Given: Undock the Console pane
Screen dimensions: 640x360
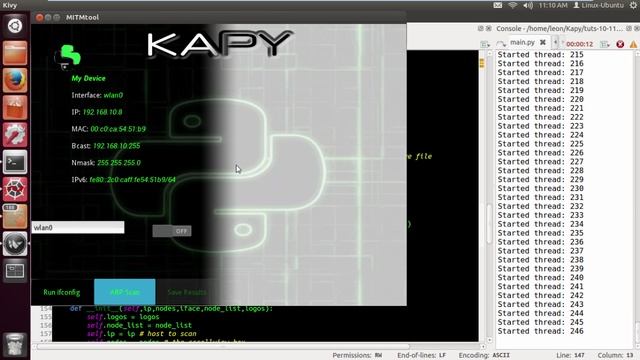Looking at the screenshot, I should (629, 28).
